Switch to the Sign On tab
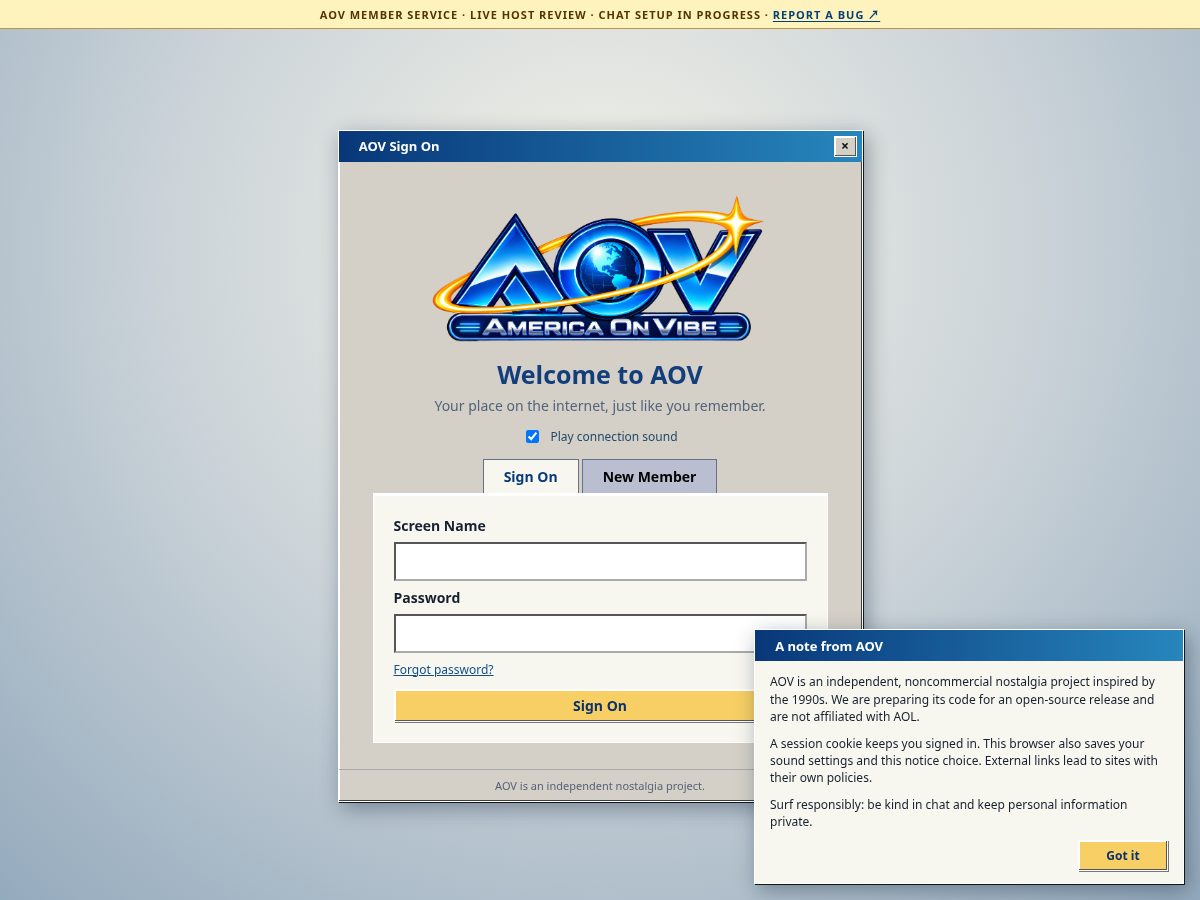Viewport: 1200px width, 900px height. pyautogui.click(x=530, y=476)
